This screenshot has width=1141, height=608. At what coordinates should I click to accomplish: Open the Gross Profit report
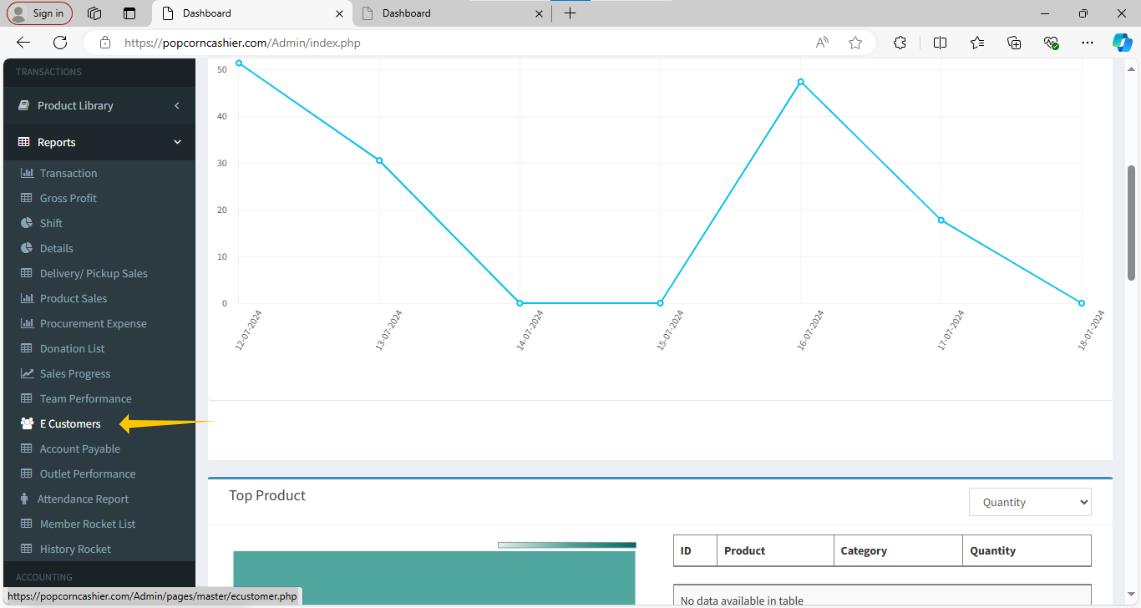pyautogui.click(x=68, y=198)
